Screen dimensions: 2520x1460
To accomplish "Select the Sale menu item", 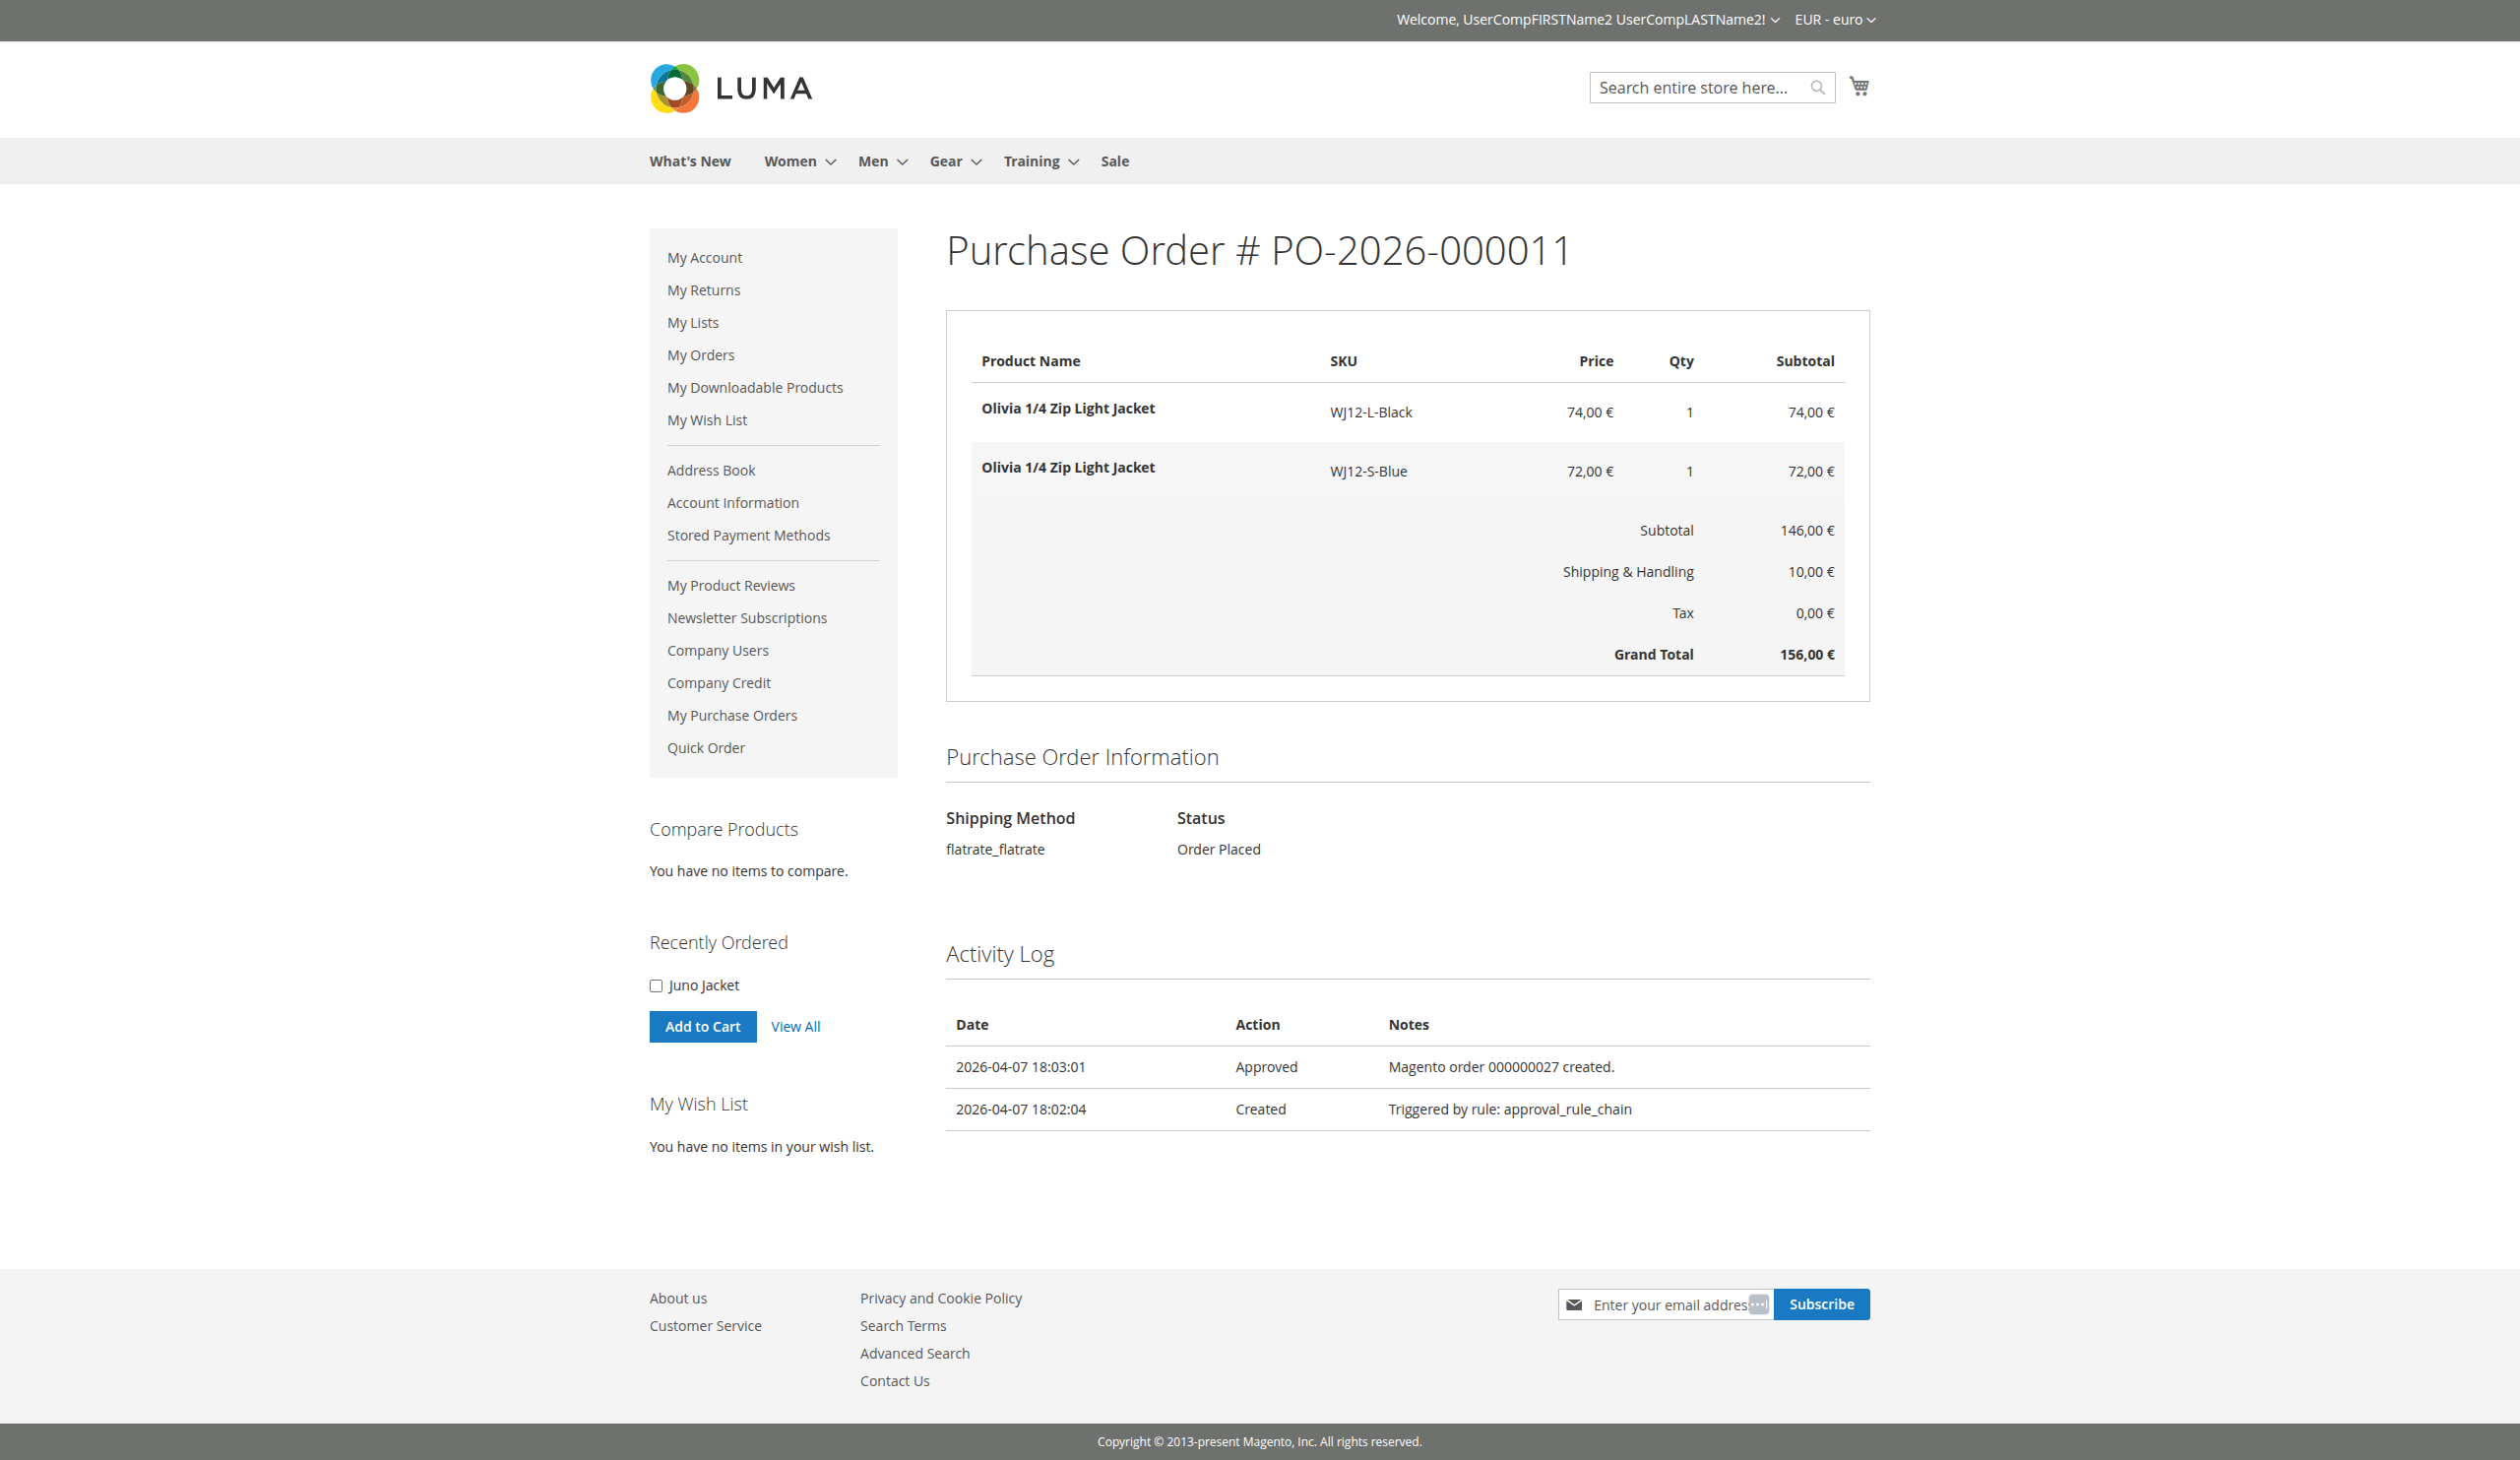I will pyautogui.click(x=1114, y=161).
